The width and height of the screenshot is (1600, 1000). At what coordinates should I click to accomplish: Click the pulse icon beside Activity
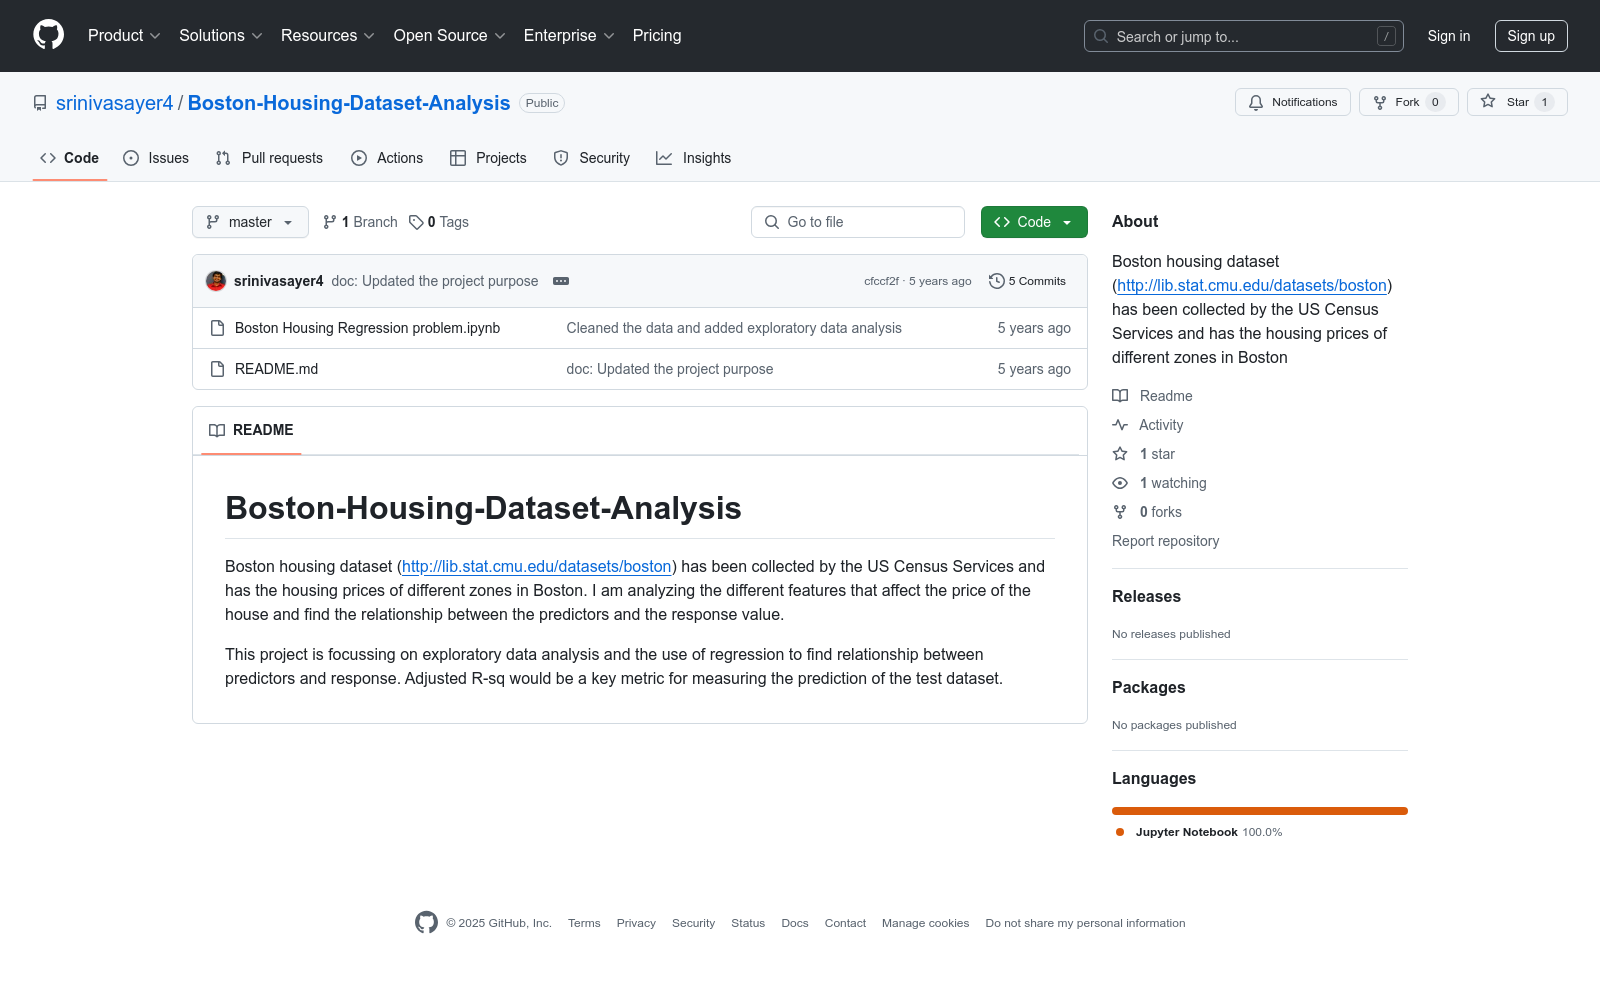(1120, 425)
